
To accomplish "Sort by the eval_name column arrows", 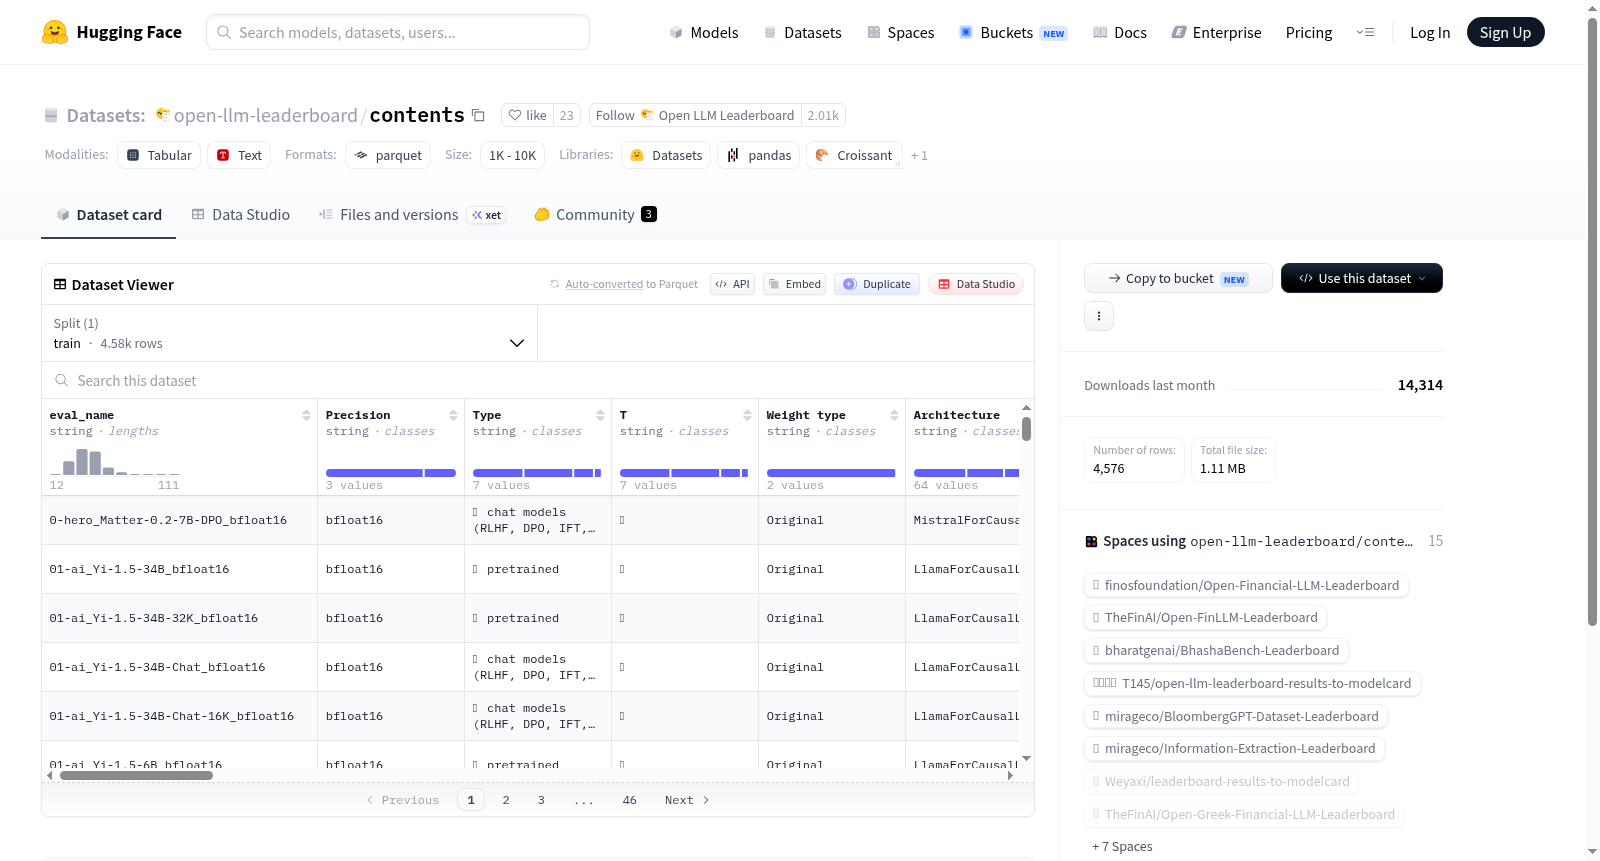I will point(306,415).
